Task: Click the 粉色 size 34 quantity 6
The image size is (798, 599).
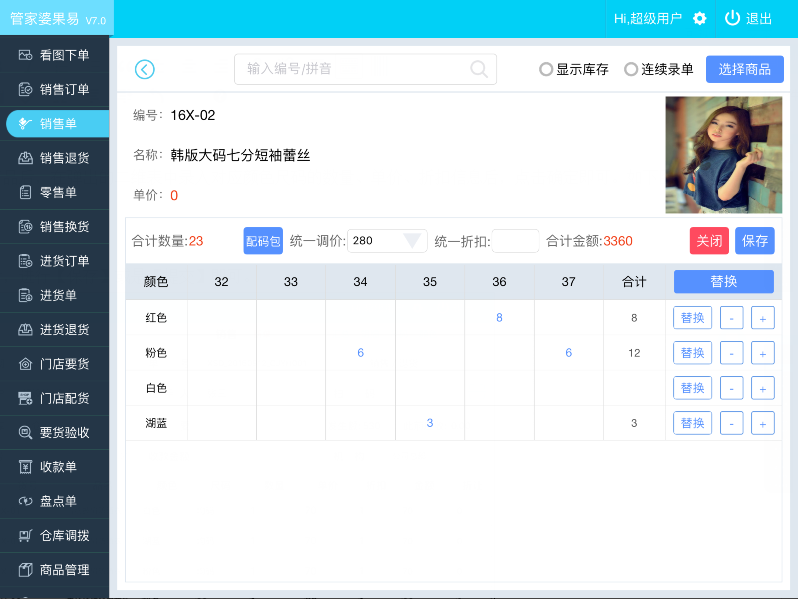Action: point(360,353)
